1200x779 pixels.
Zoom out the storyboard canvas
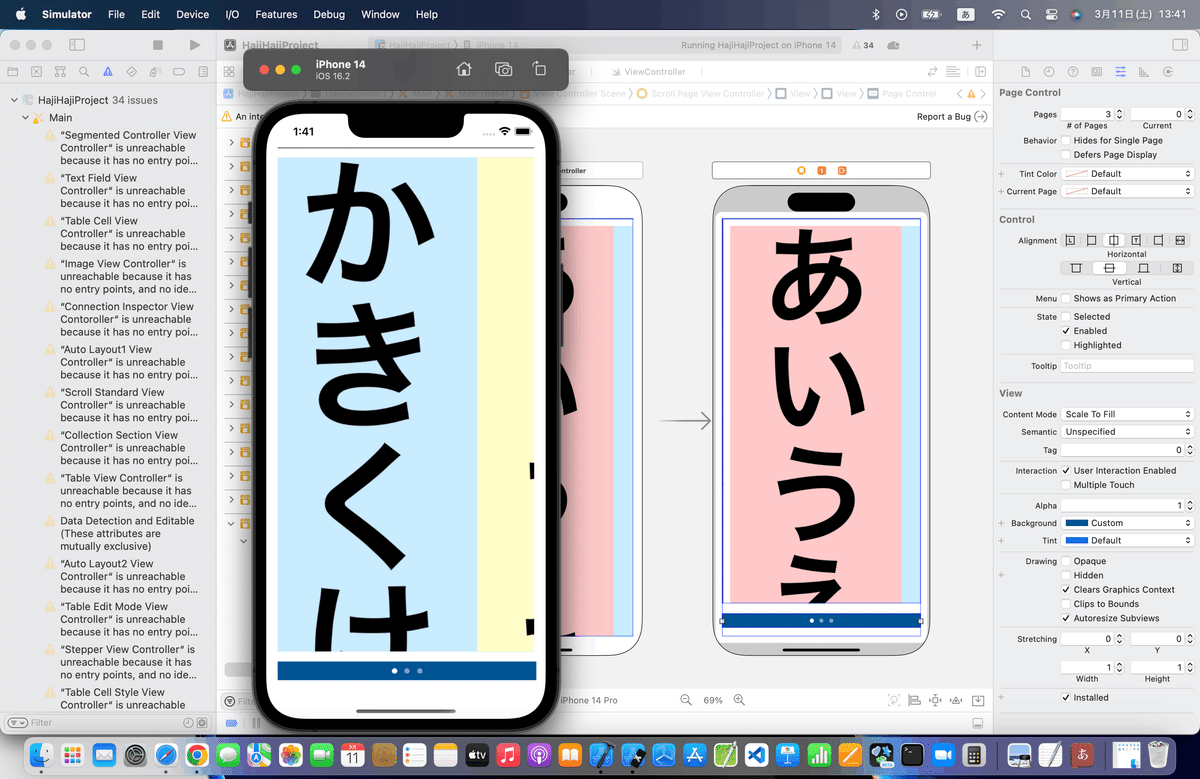[686, 701]
